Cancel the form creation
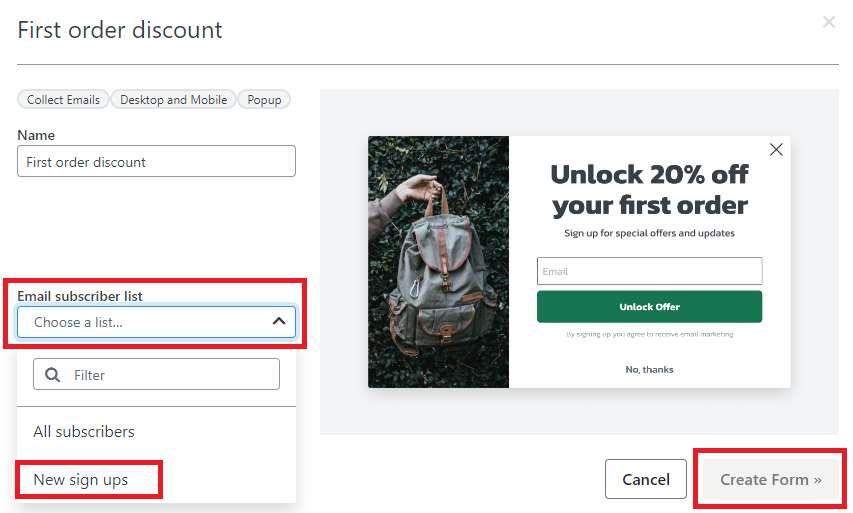Screen dimensions: 853x513 [x=646, y=479]
